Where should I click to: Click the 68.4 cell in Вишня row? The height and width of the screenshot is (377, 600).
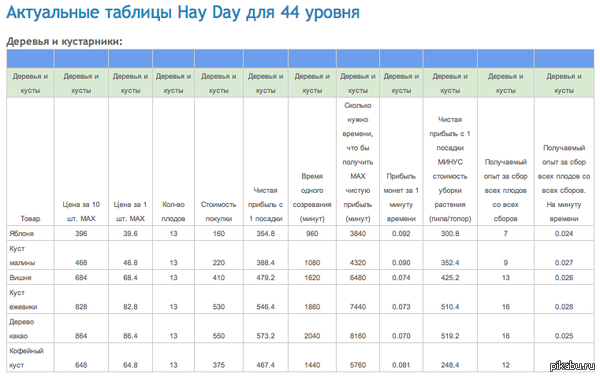(130, 277)
